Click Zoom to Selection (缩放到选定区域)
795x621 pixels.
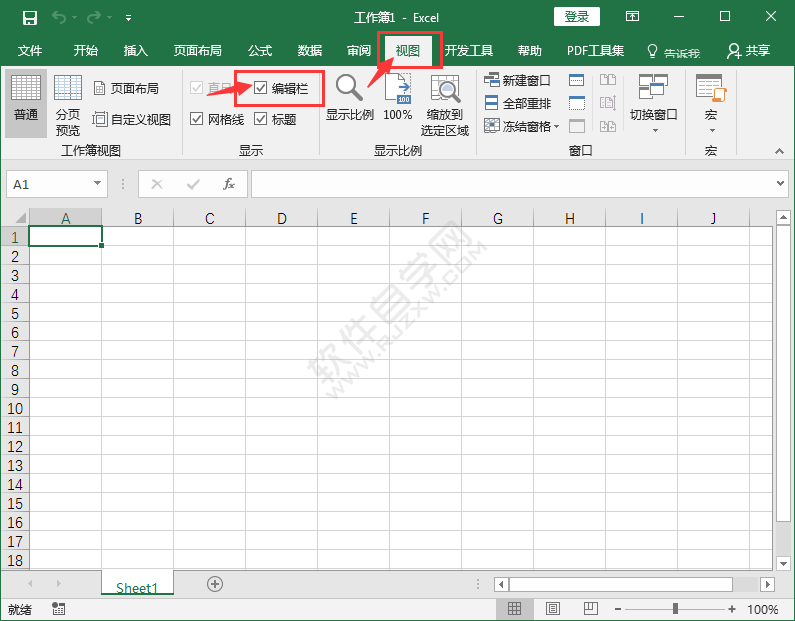pos(444,90)
